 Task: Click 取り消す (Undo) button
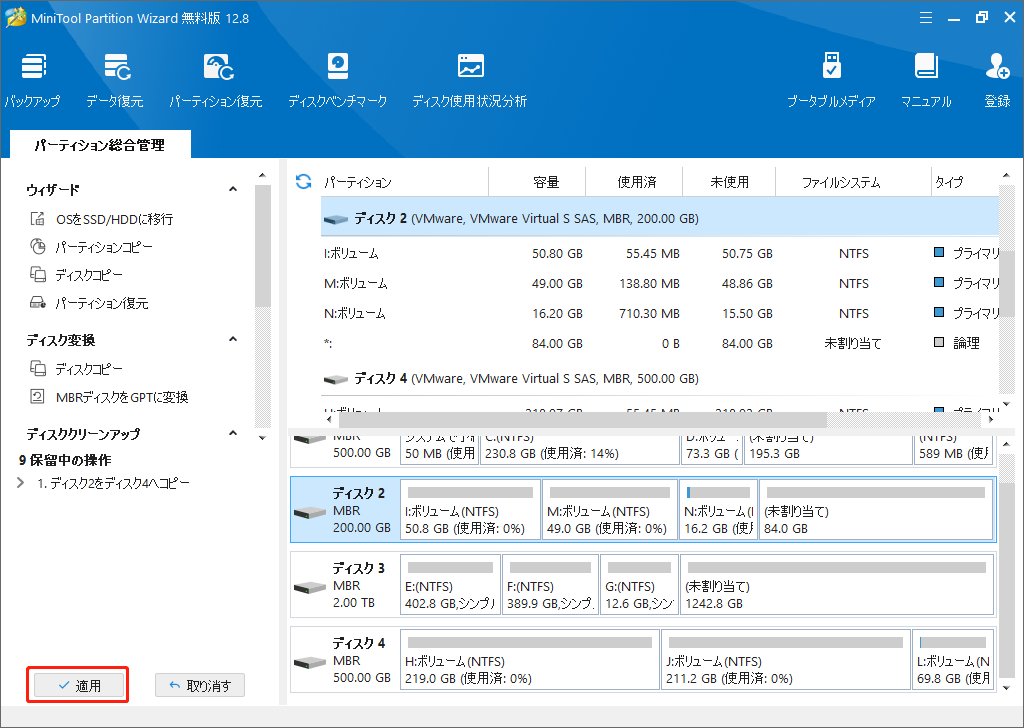click(x=200, y=685)
